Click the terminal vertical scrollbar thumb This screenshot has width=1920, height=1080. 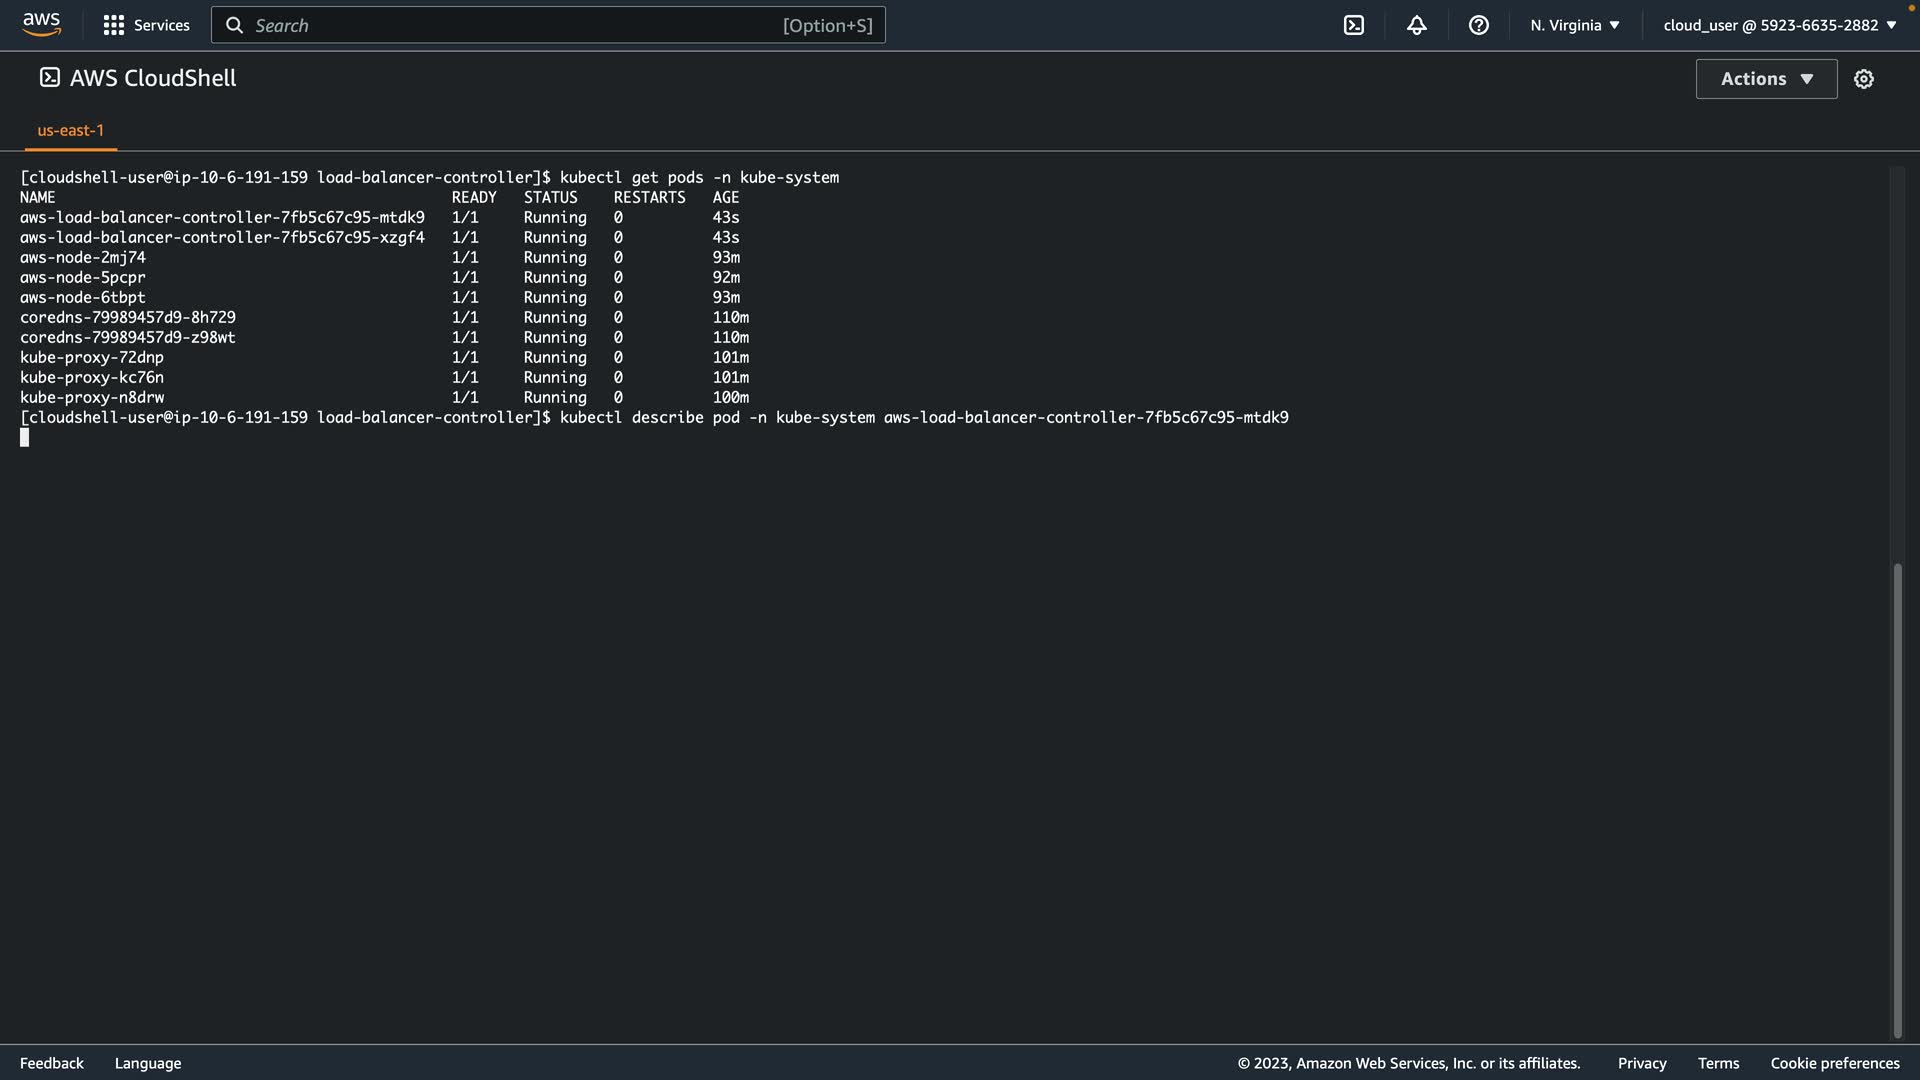1897,800
